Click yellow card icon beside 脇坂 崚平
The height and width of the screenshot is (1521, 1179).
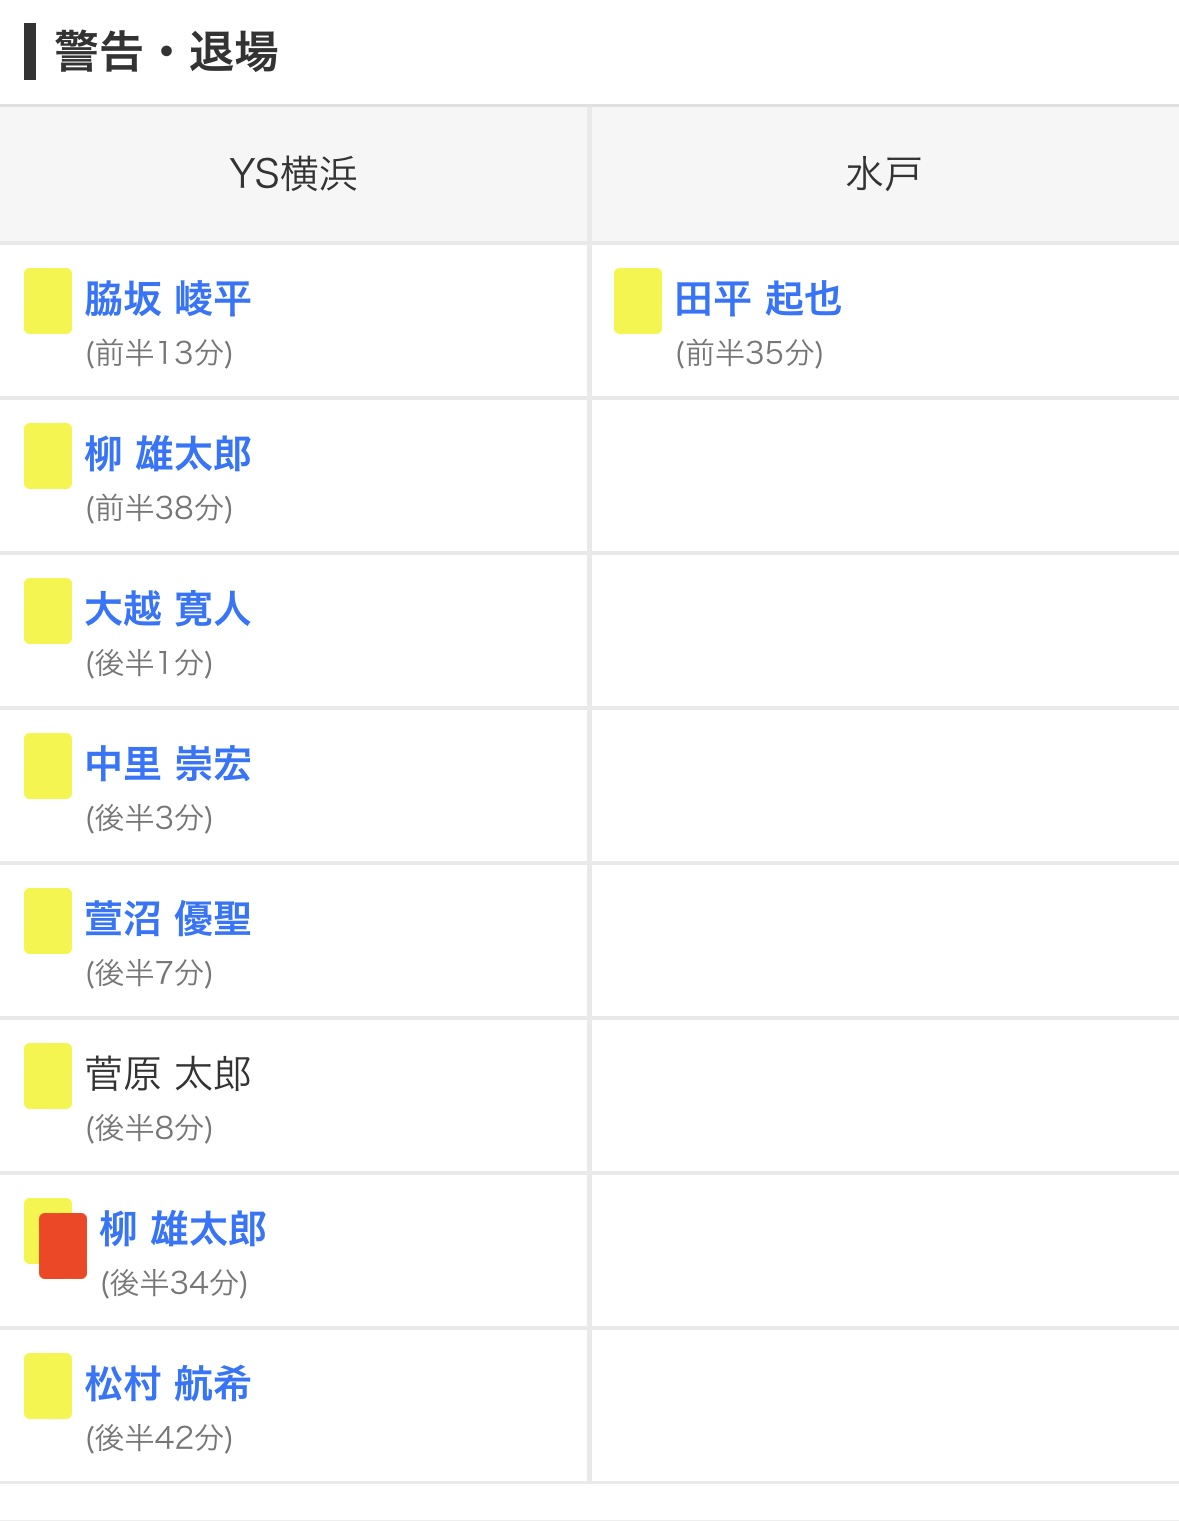point(48,301)
